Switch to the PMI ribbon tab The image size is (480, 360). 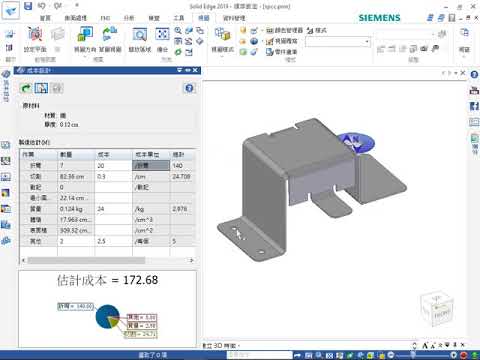pos(105,18)
